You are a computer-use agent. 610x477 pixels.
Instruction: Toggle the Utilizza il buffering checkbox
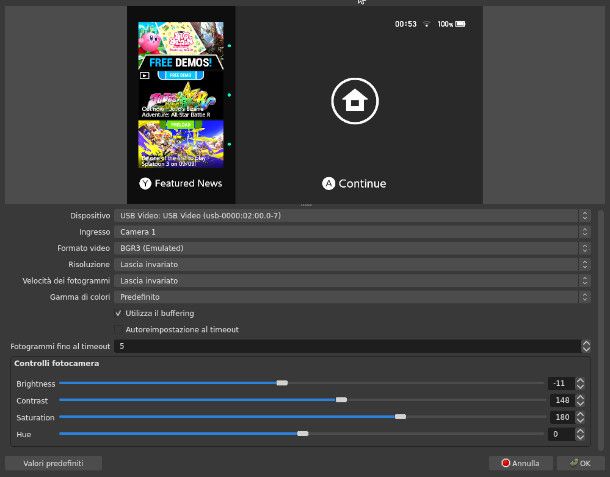[119, 313]
